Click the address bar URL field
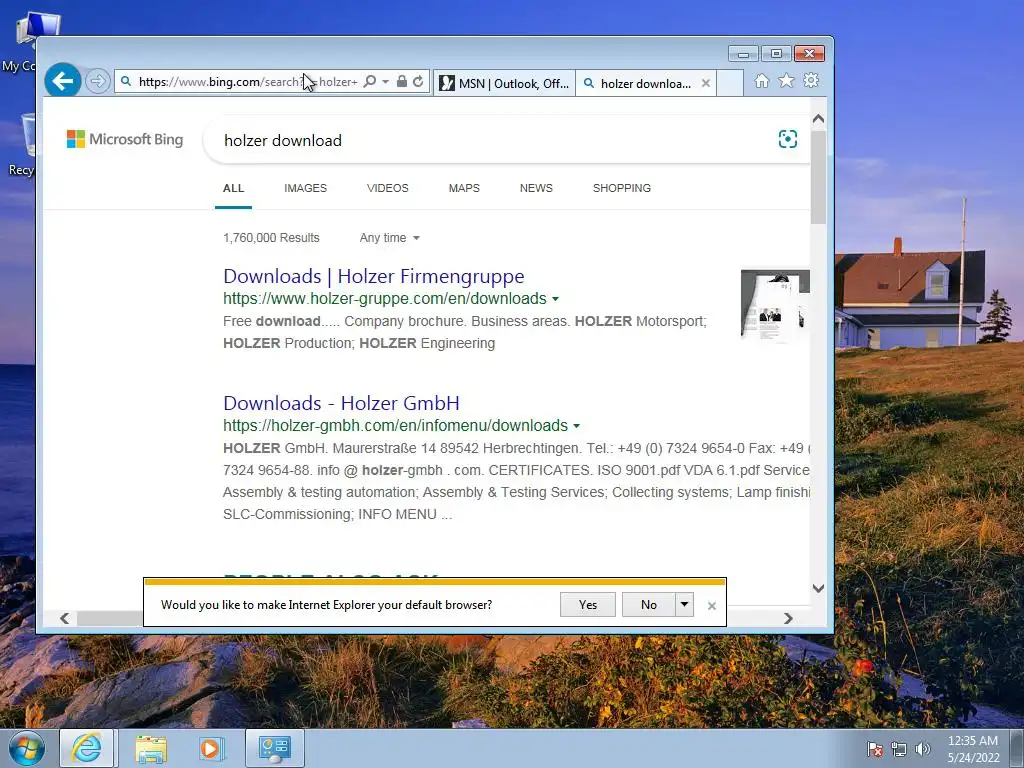Screen dimensions: 1024x768 tap(247, 82)
